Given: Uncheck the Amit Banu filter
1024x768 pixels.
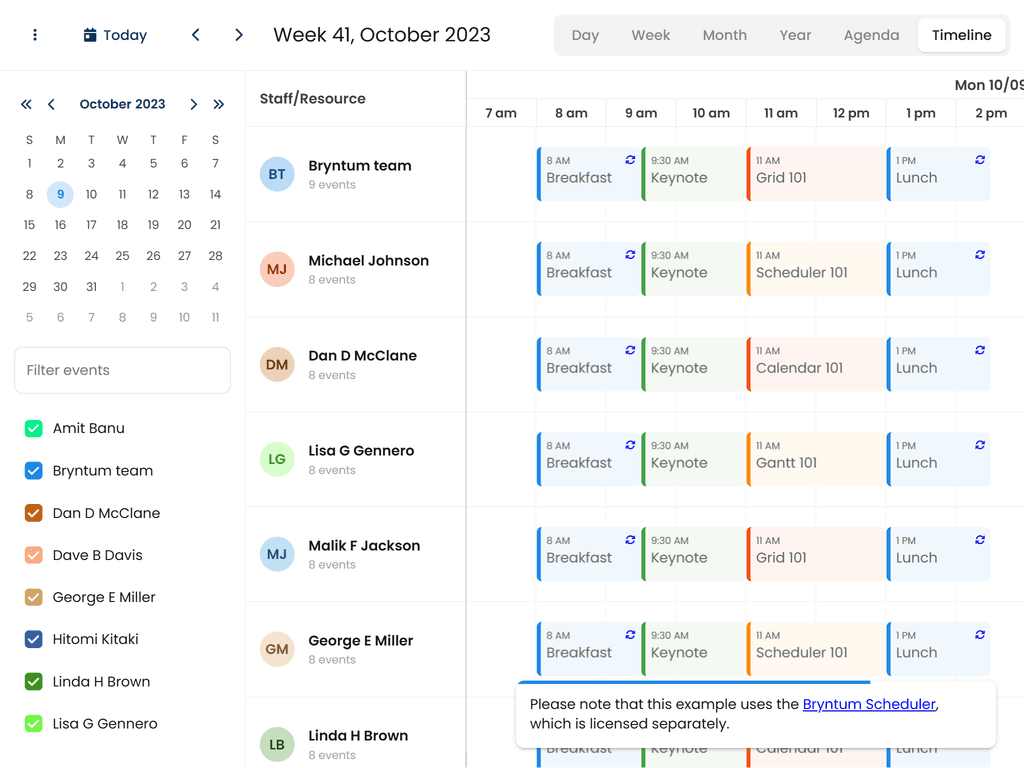Looking at the screenshot, I should tap(33, 428).
